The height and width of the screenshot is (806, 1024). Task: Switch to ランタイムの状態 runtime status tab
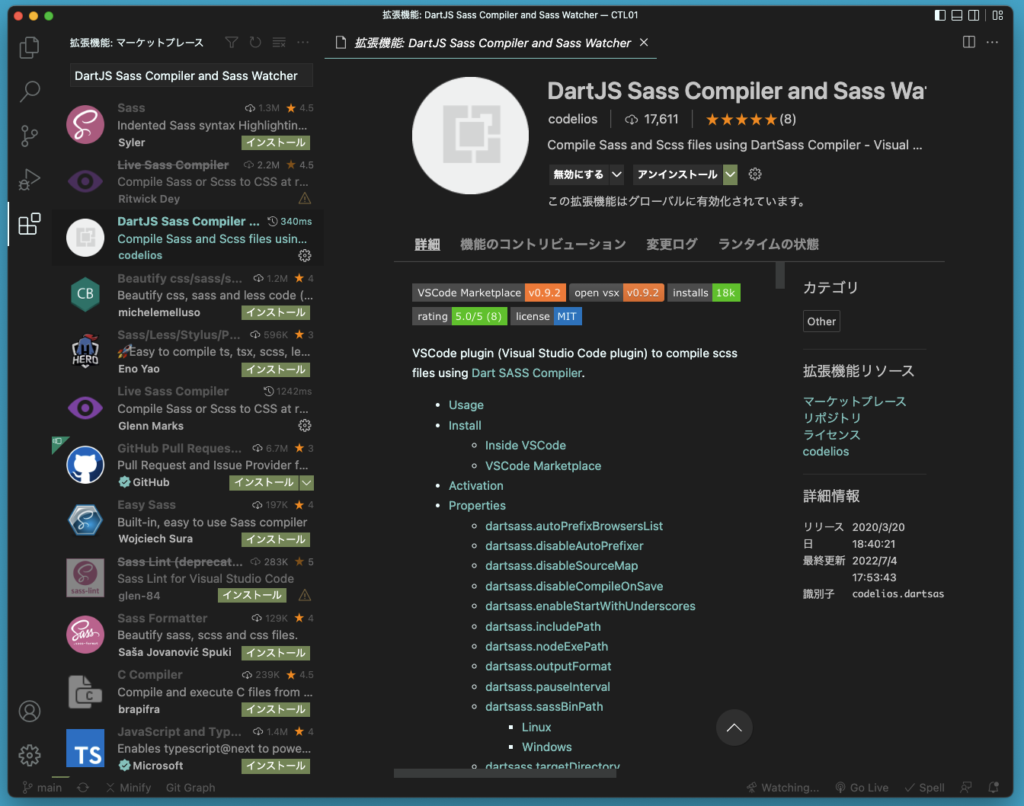click(768, 244)
